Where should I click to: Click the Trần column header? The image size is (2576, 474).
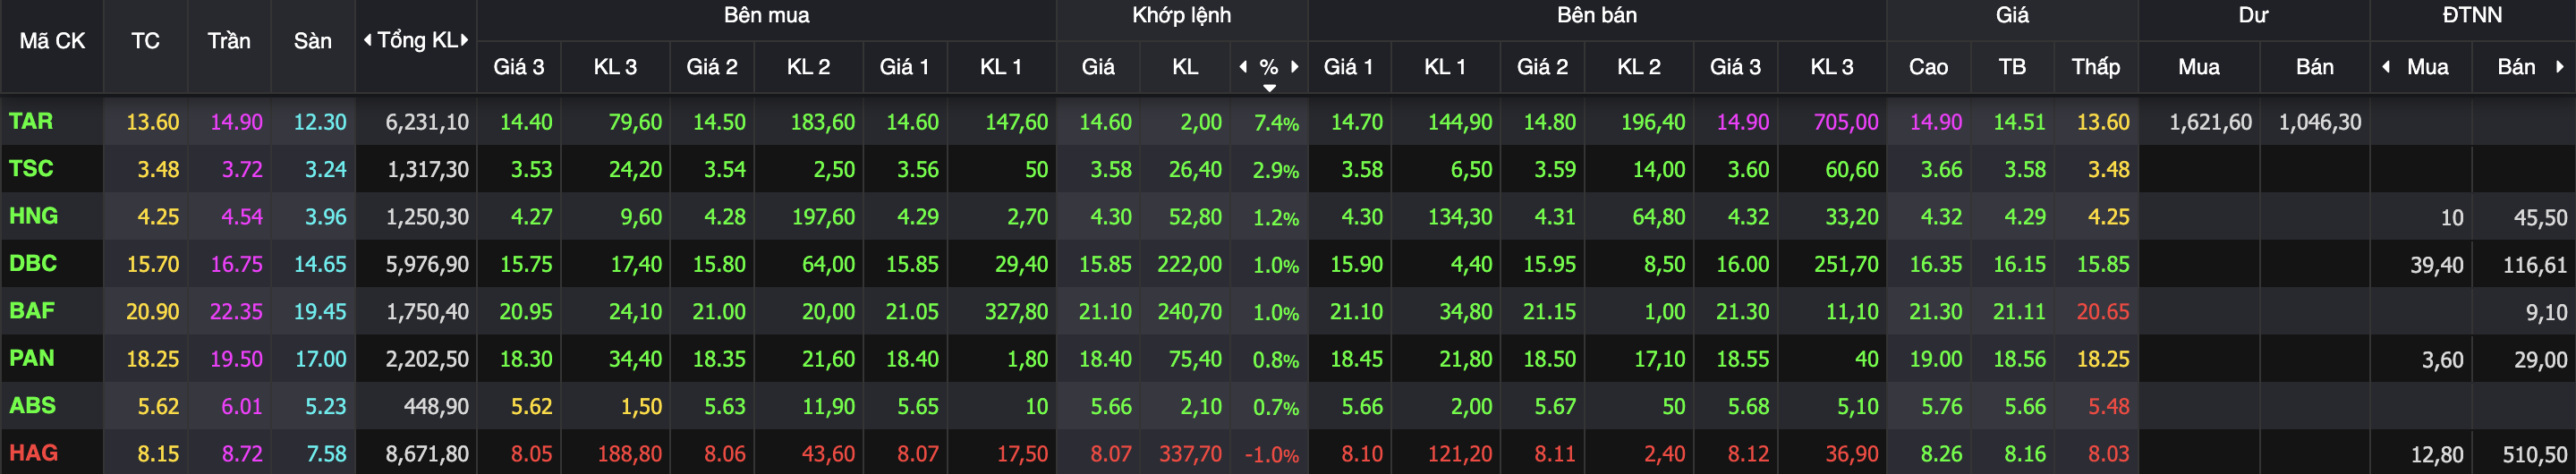pyautogui.click(x=229, y=41)
